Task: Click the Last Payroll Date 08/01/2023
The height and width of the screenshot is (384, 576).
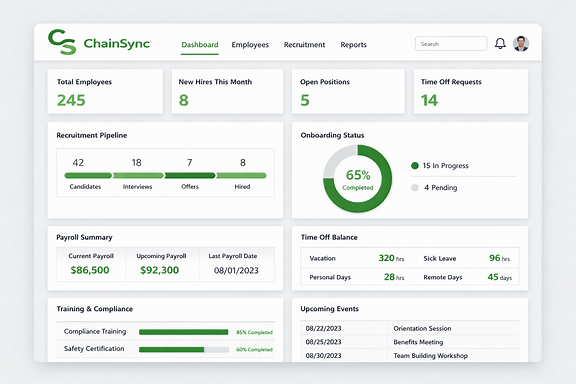Action: click(x=236, y=271)
